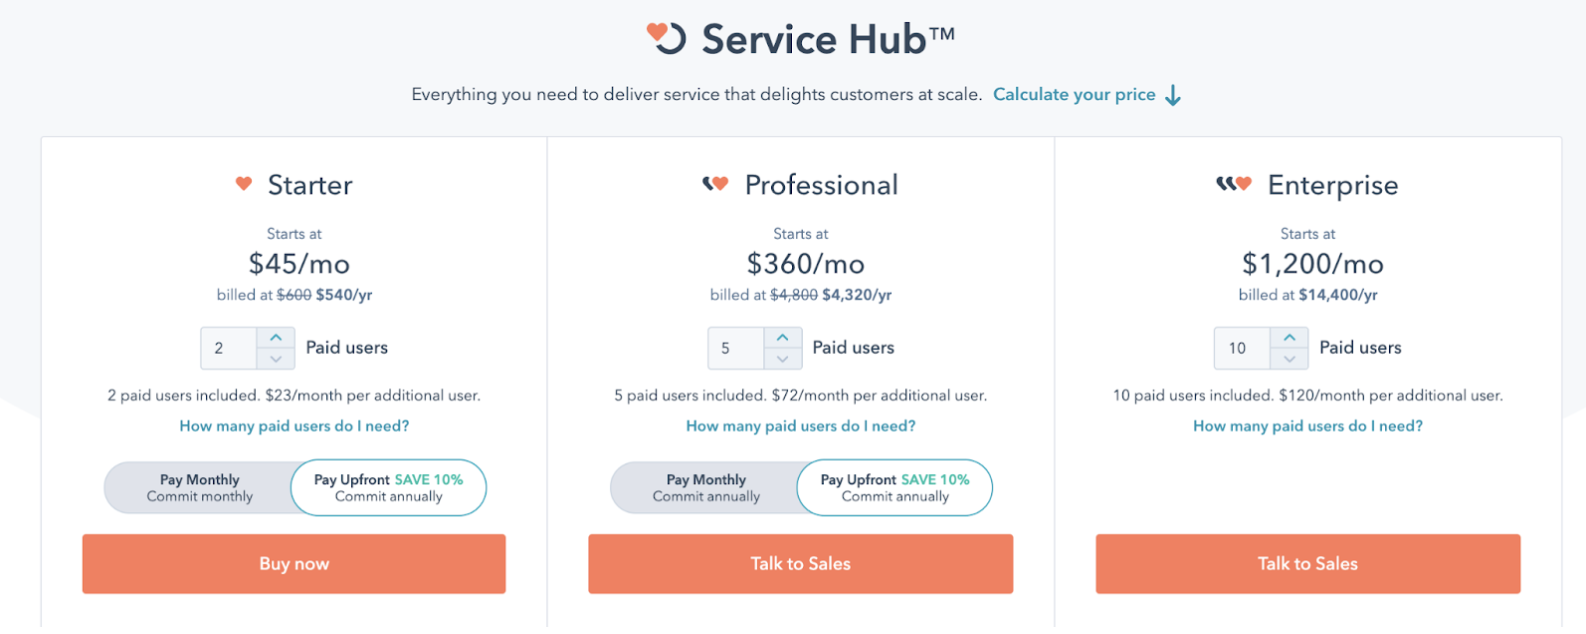The height and width of the screenshot is (634, 1586).
Task: Click Talk to Sales under Professional
Action: [801, 564]
